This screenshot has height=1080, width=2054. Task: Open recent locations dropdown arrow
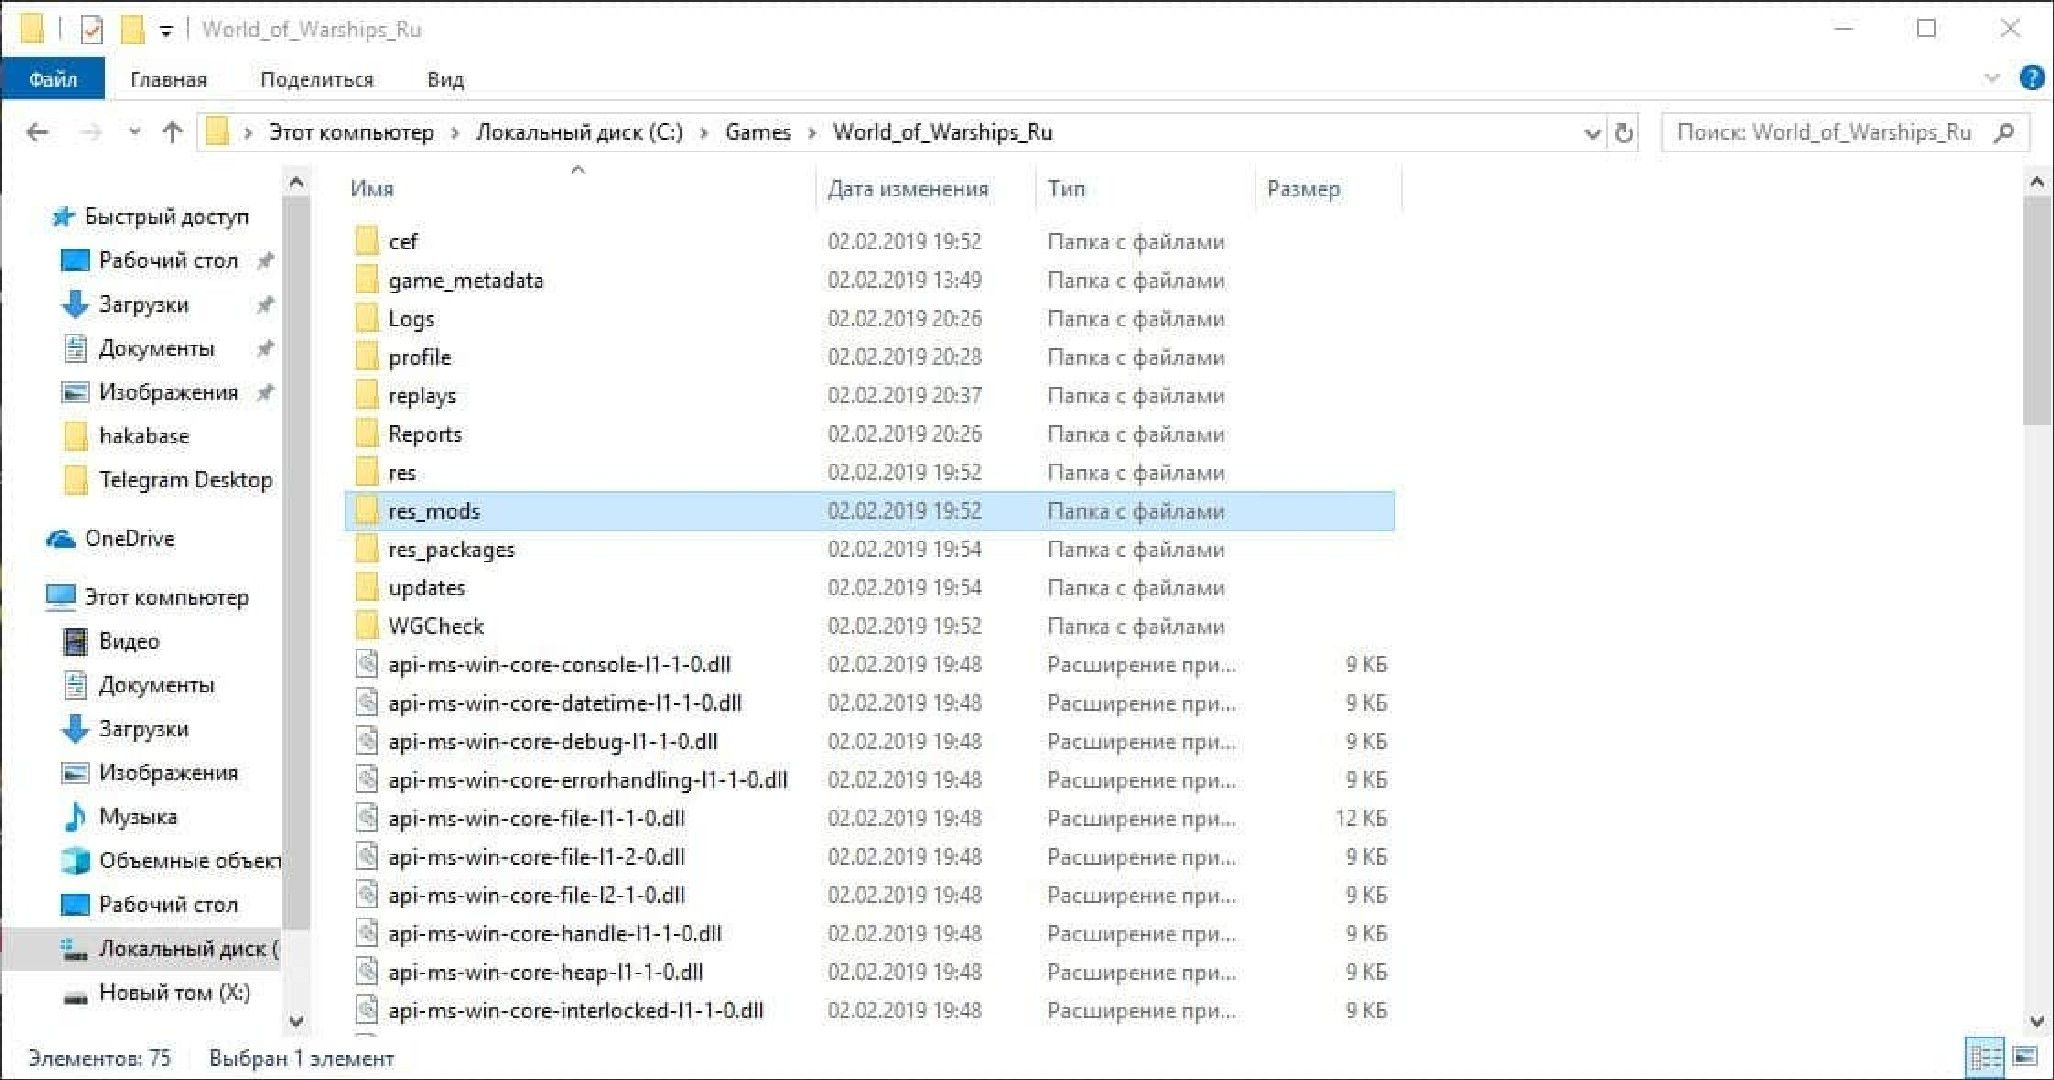click(x=135, y=132)
